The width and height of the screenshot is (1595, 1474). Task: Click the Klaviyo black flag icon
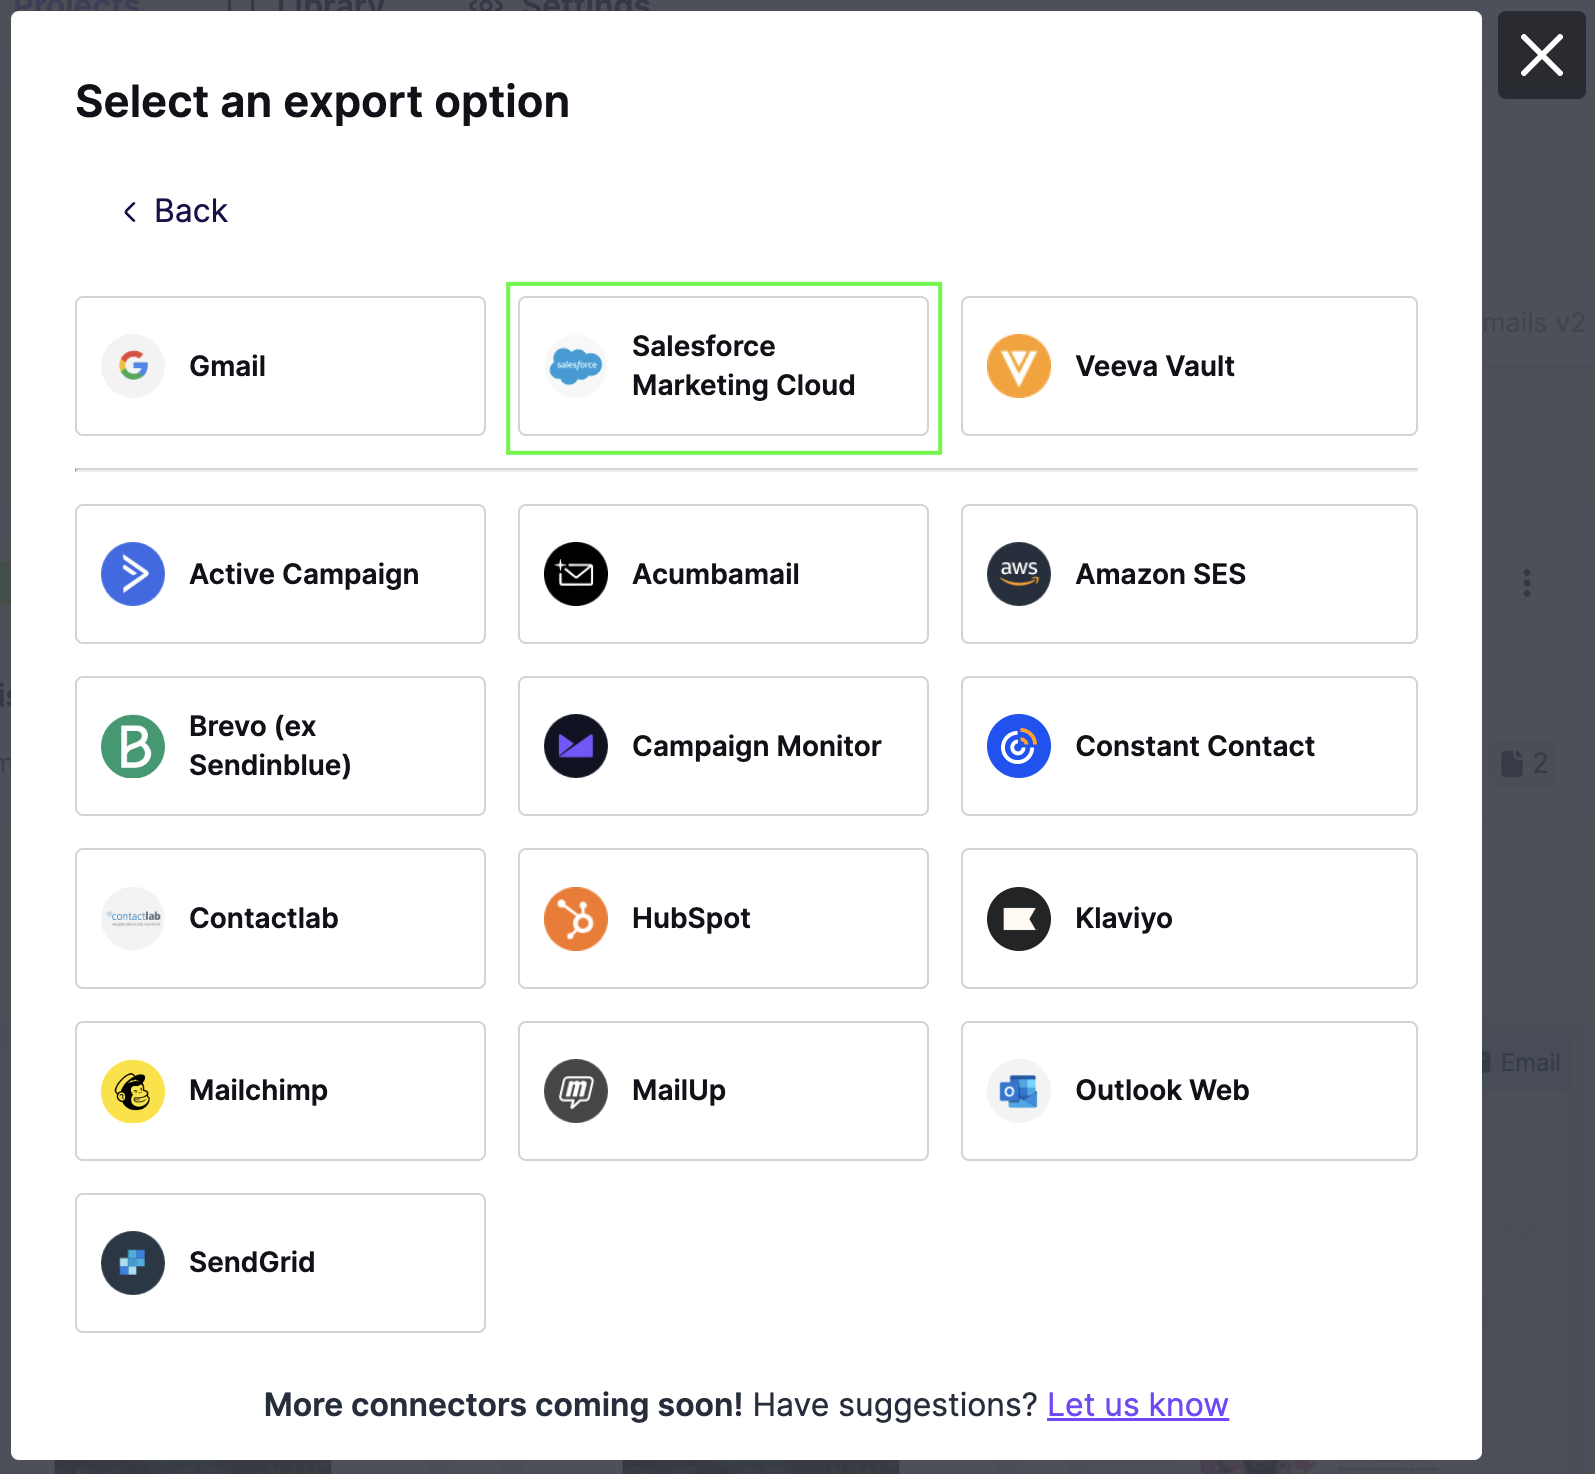(x=1019, y=918)
